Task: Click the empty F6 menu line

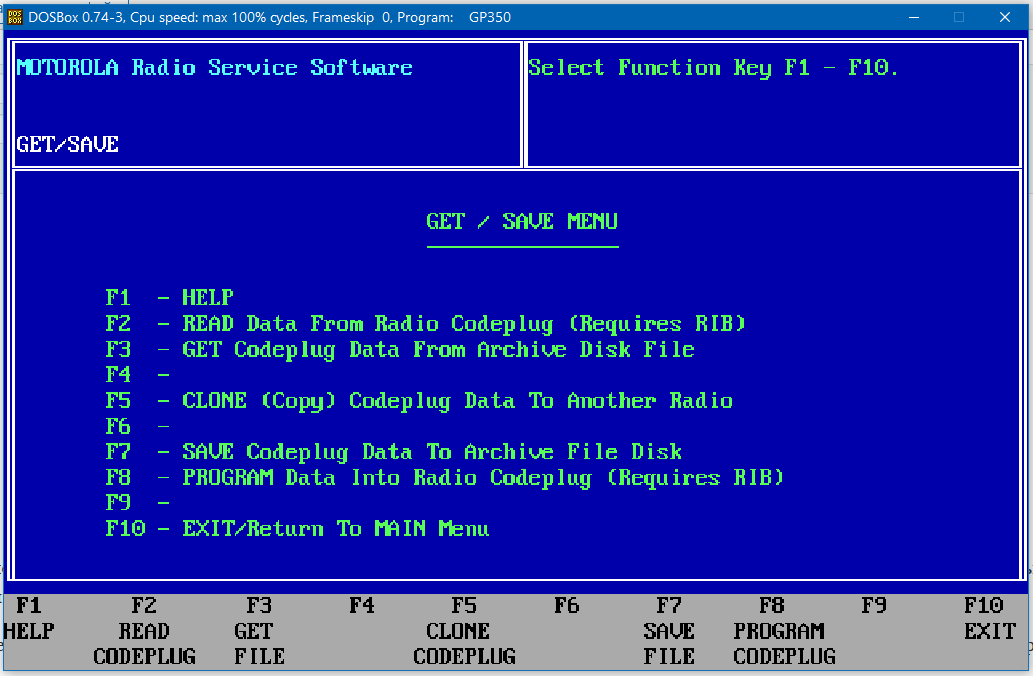Action: [x=138, y=427]
